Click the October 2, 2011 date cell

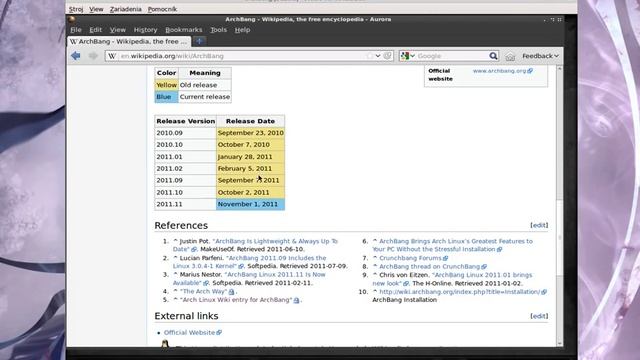(250, 192)
